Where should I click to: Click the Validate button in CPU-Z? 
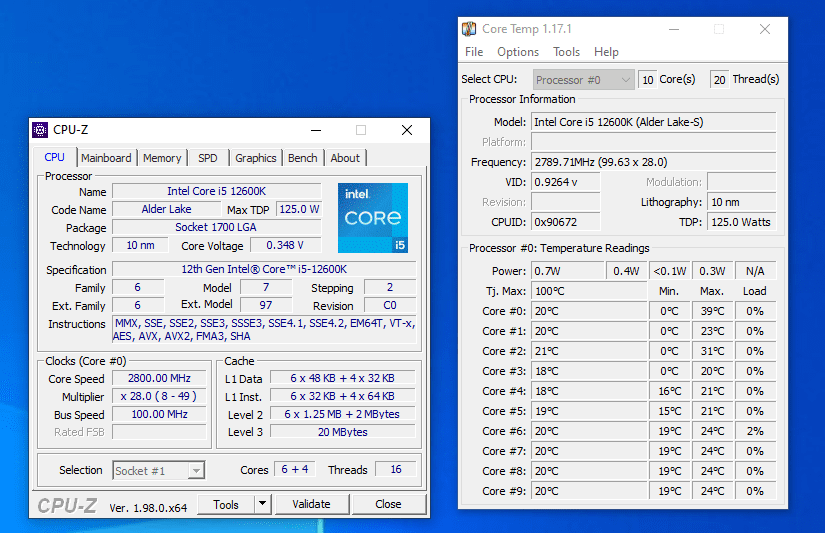click(x=311, y=504)
